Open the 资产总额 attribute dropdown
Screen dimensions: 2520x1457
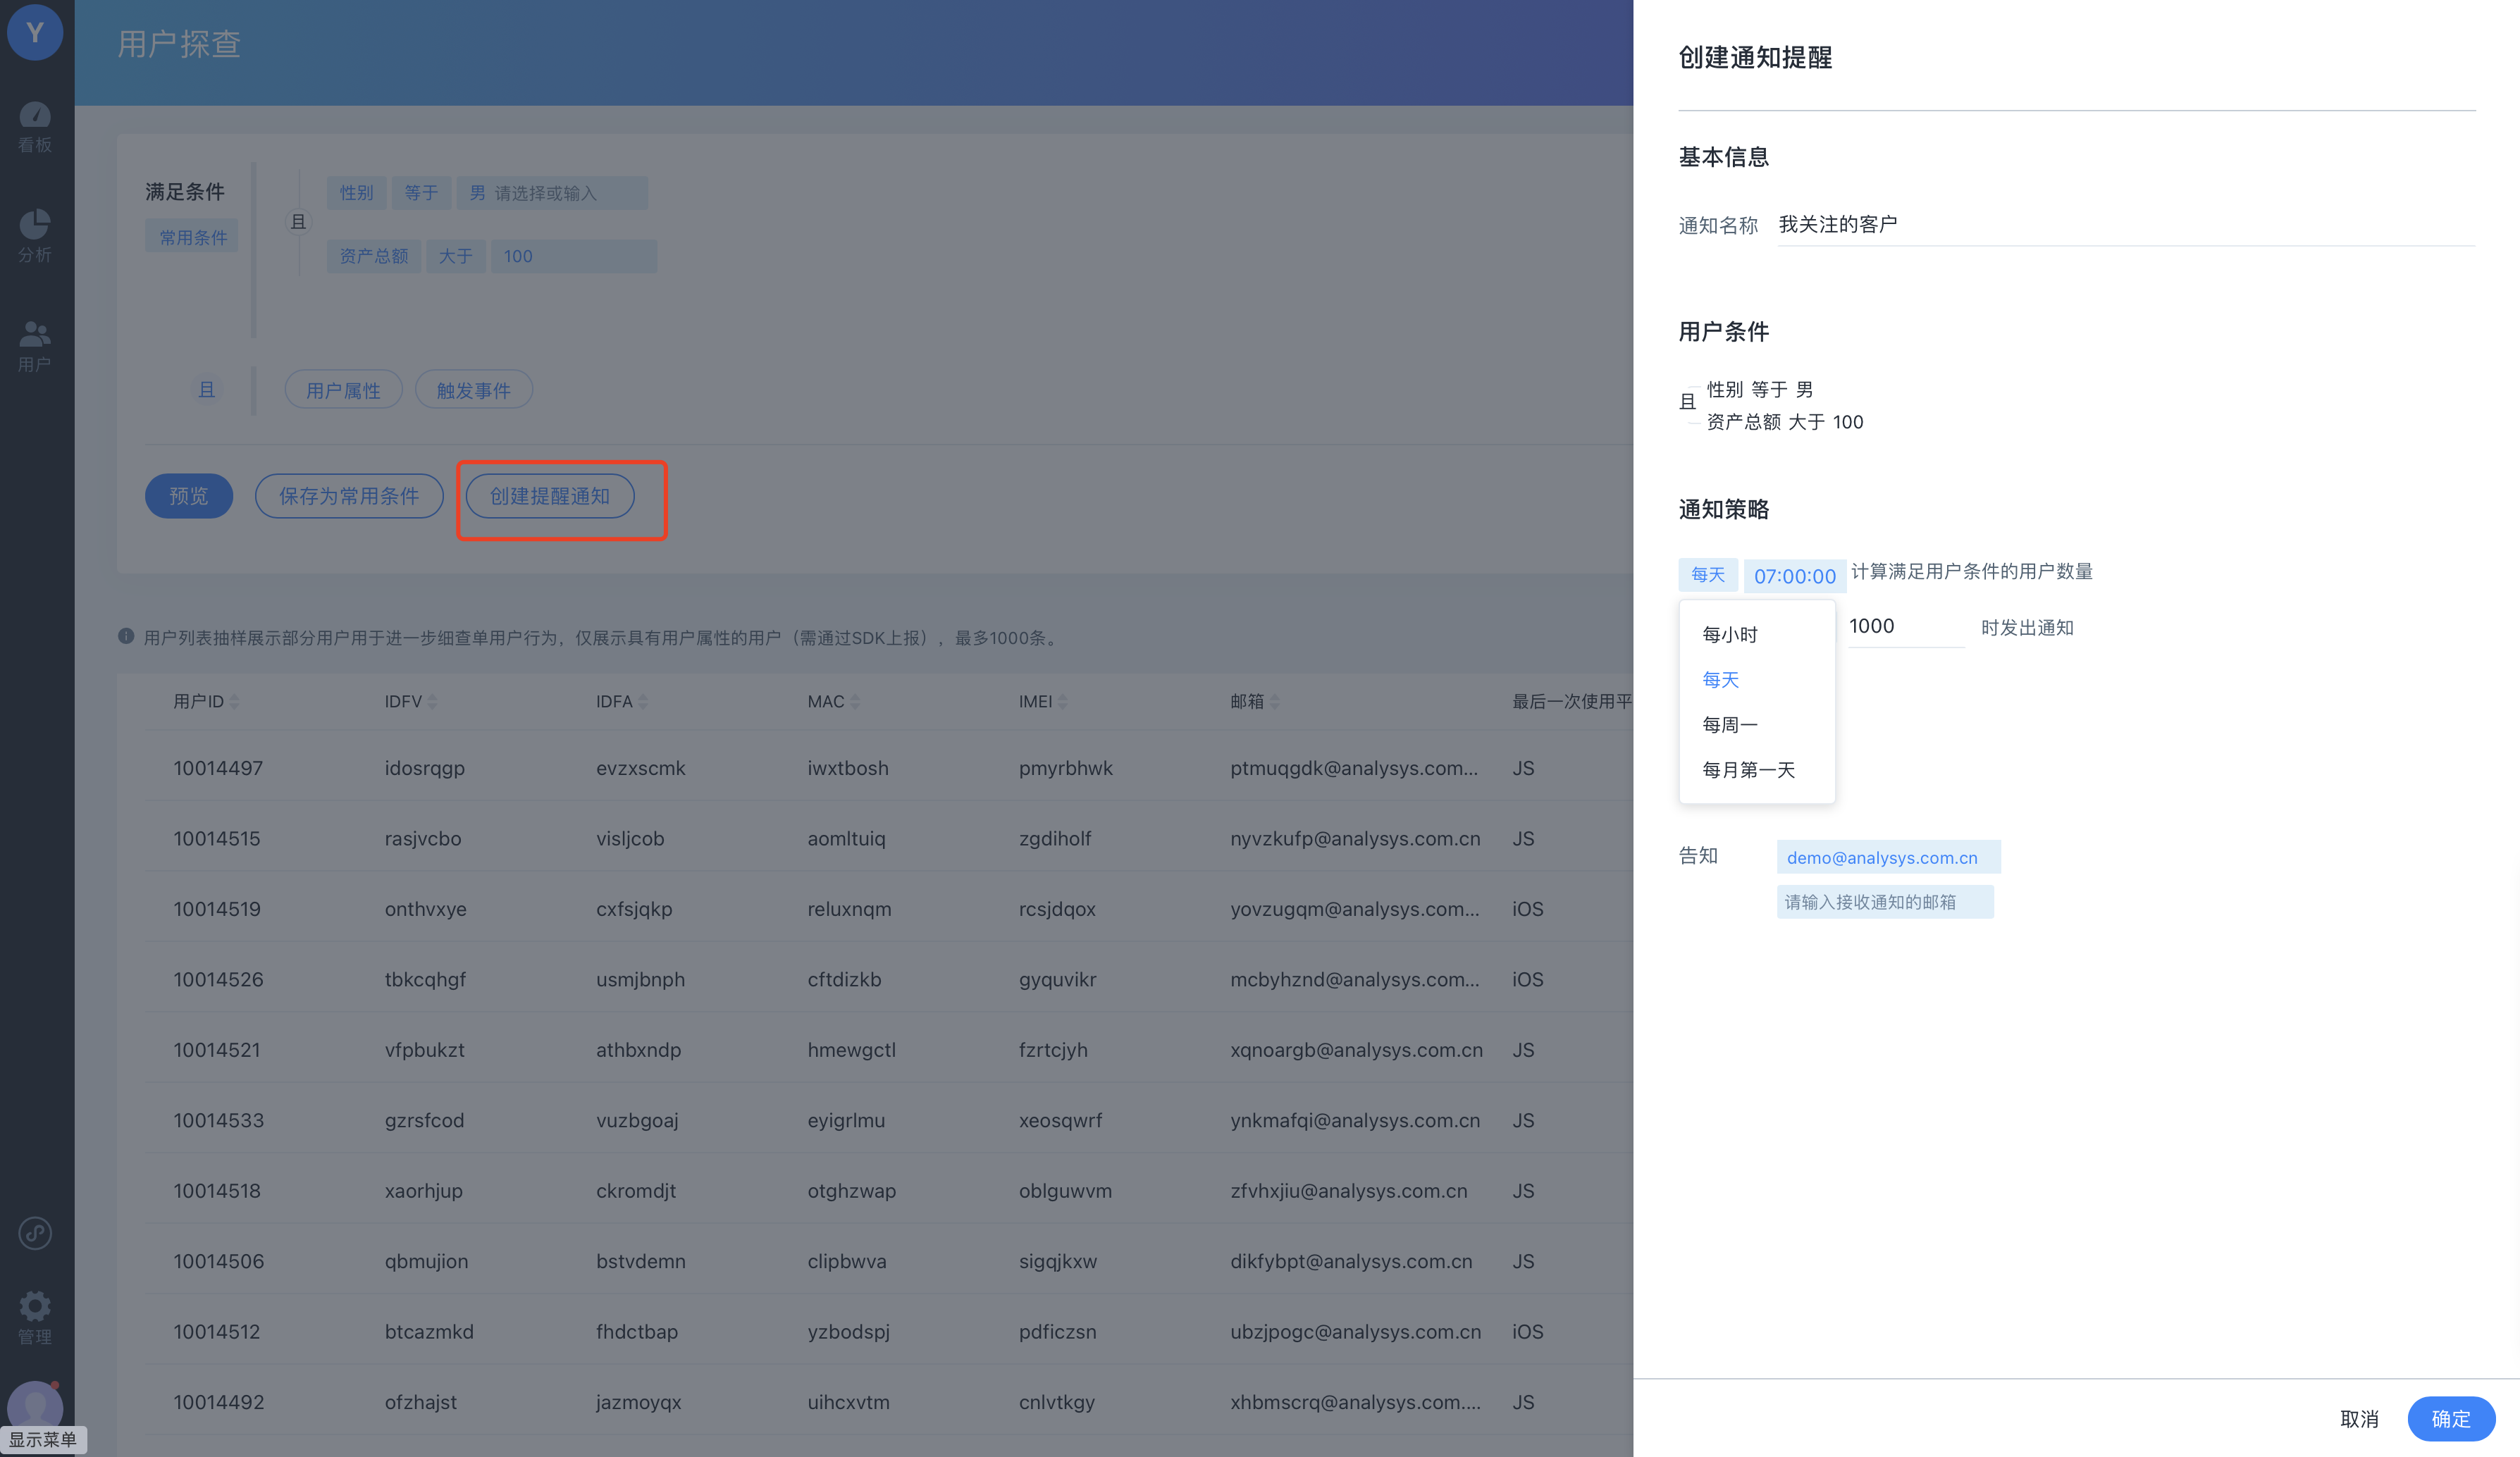[374, 256]
